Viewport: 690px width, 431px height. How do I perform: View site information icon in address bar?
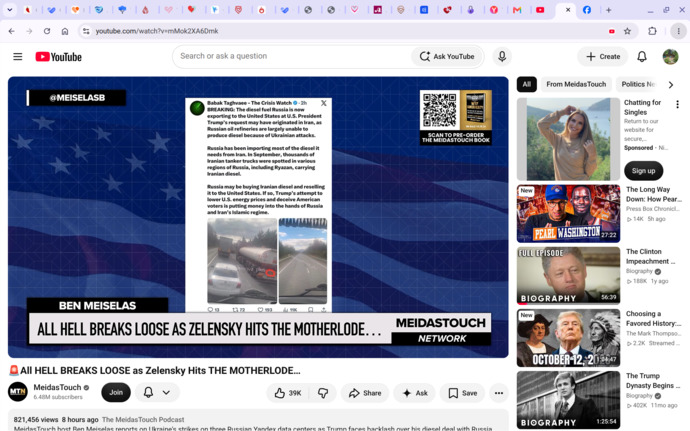pyautogui.click(x=86, y=31)
